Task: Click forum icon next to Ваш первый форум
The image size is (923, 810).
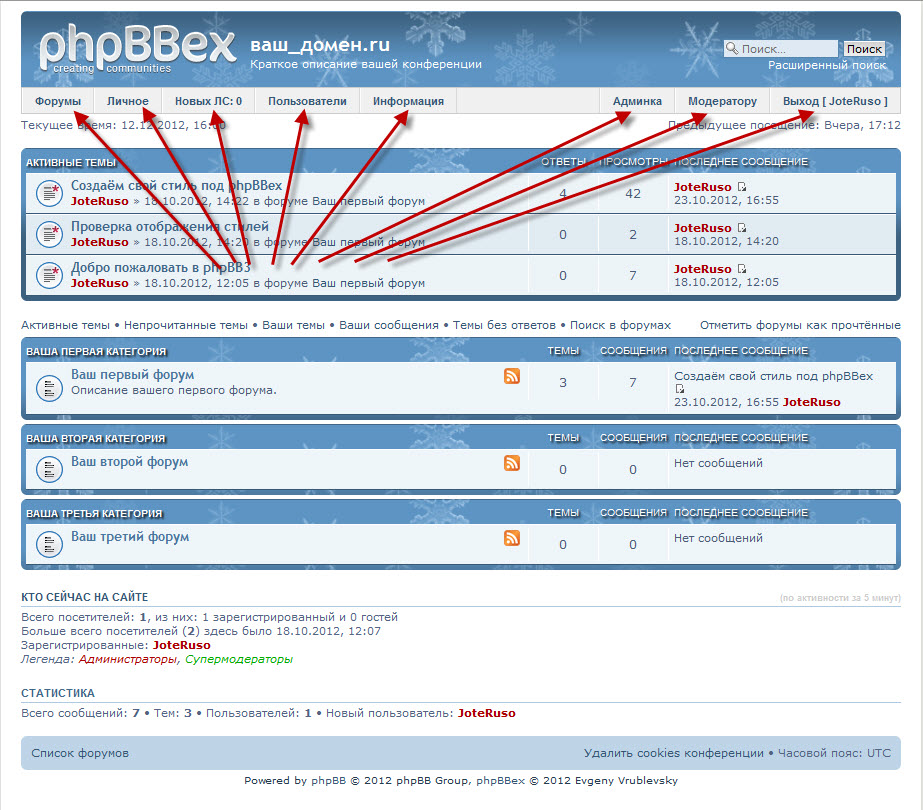Action: (x=50, y=388)
